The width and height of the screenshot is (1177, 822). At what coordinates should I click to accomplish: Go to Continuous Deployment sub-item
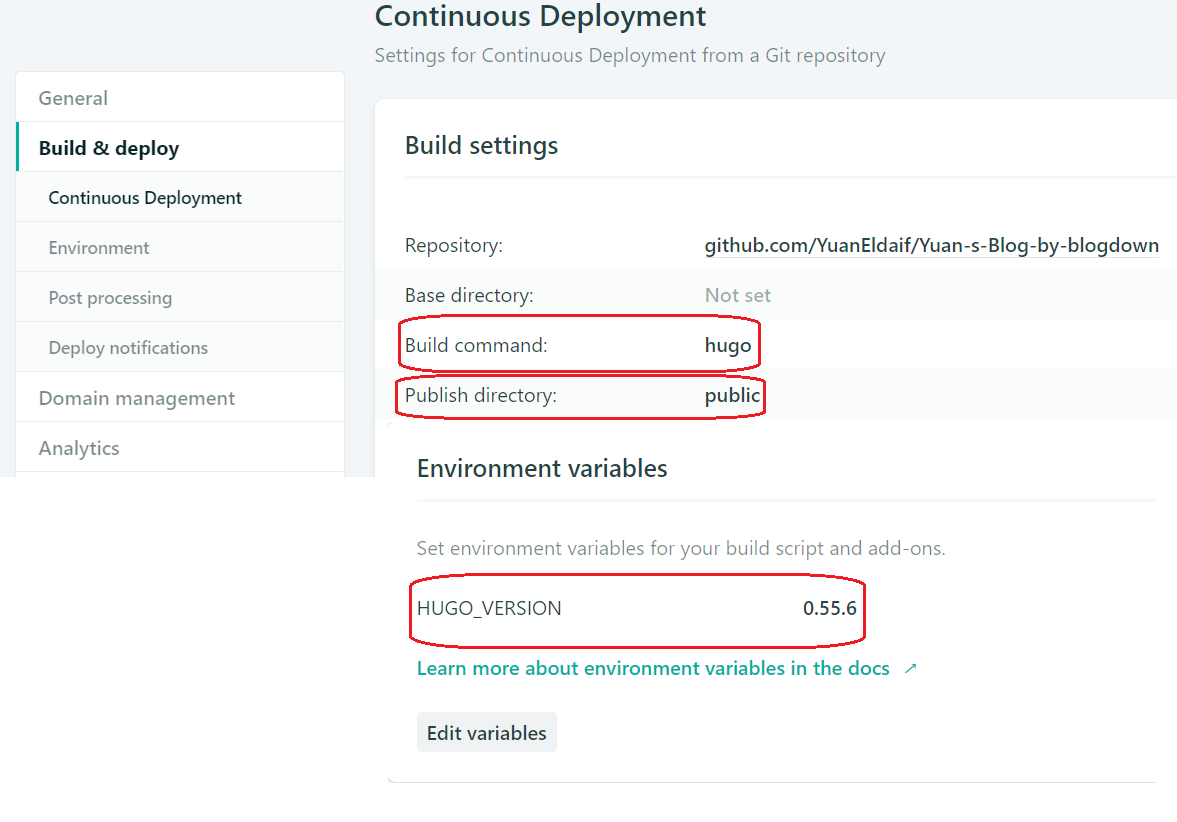pyautogui.click(x=145, y=198)
